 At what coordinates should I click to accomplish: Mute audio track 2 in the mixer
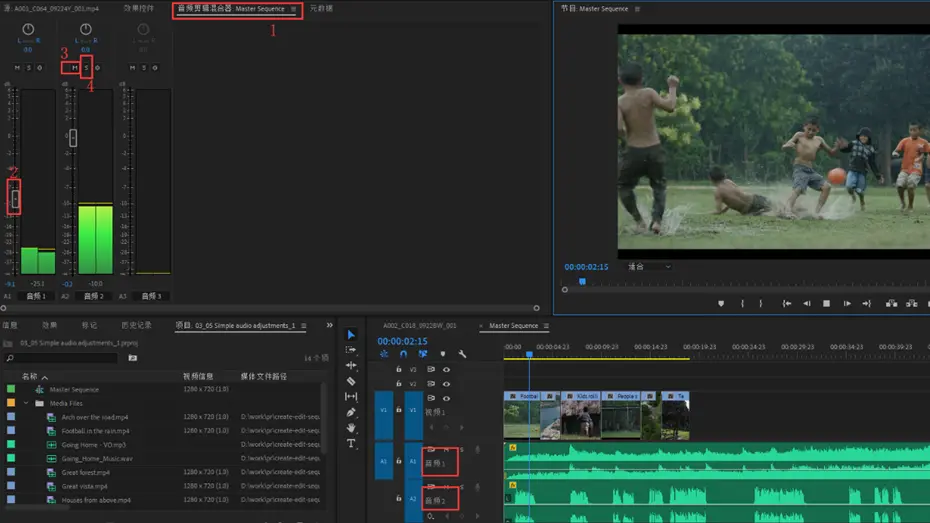[75, 68]
